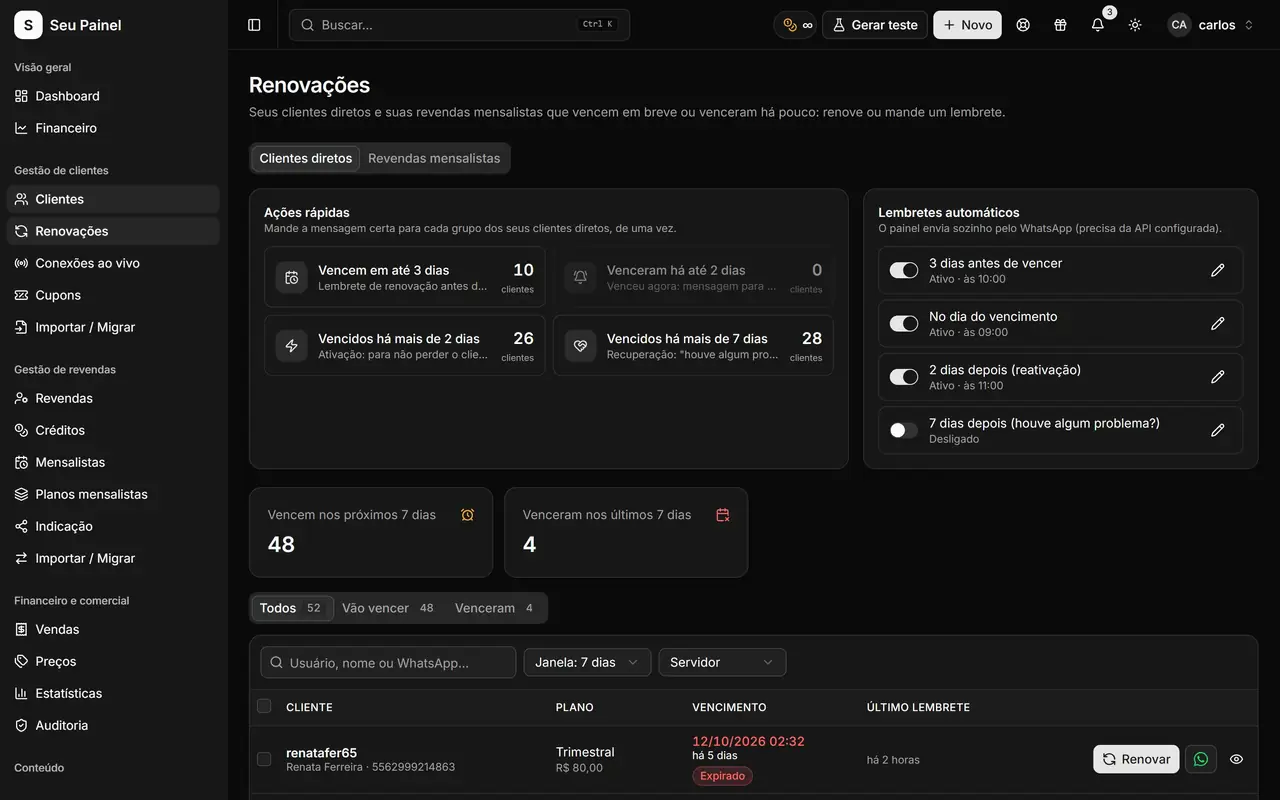Switch theme with the sun icon

[x=1135, y=25]
